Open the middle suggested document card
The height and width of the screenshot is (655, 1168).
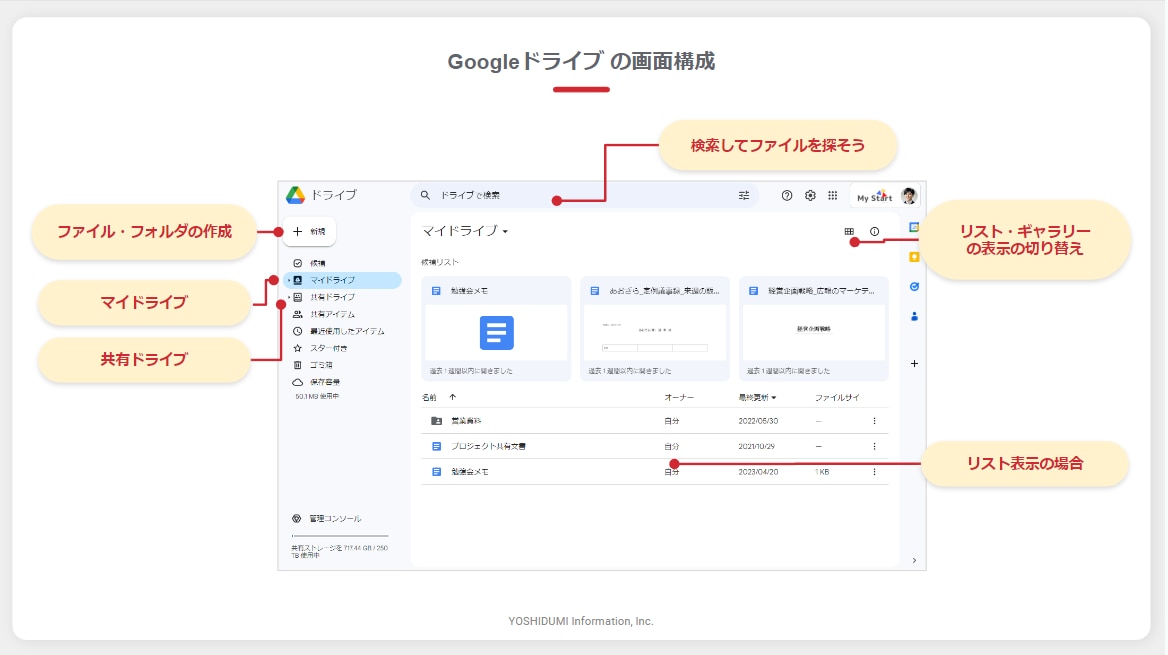(x=655, y=329)
